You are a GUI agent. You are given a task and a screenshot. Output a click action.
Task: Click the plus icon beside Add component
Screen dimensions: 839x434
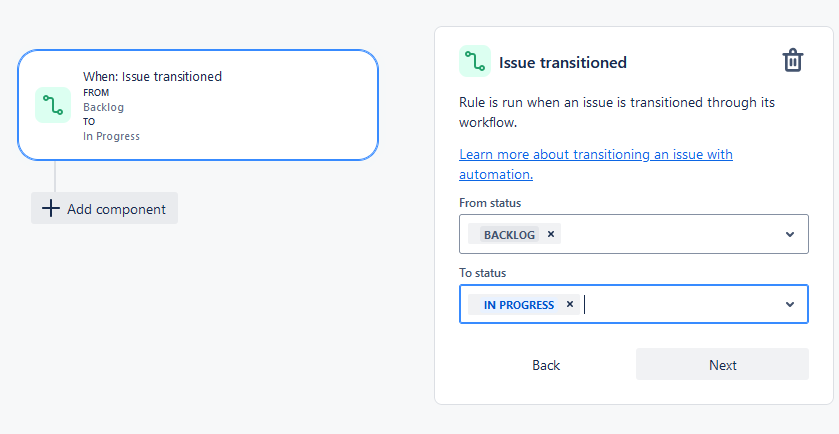pyautogui.click(x=50, y=208)
